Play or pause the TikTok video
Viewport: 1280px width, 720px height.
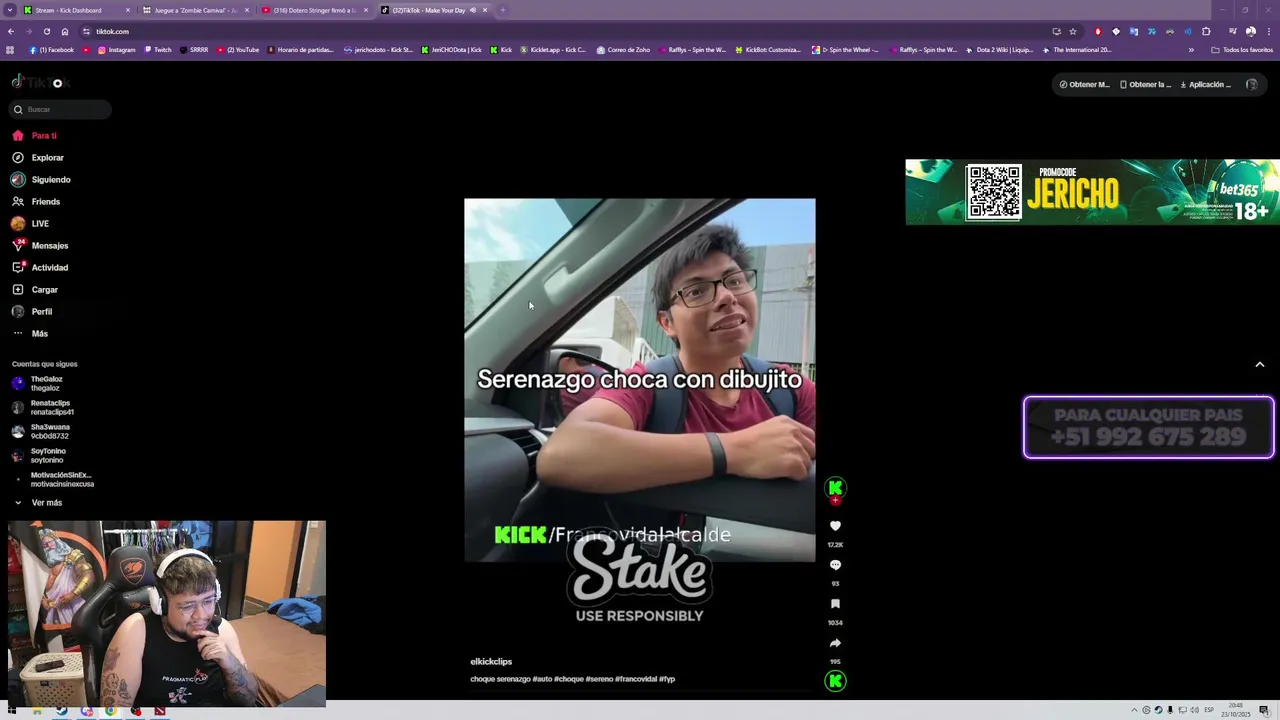click(640, 380)
